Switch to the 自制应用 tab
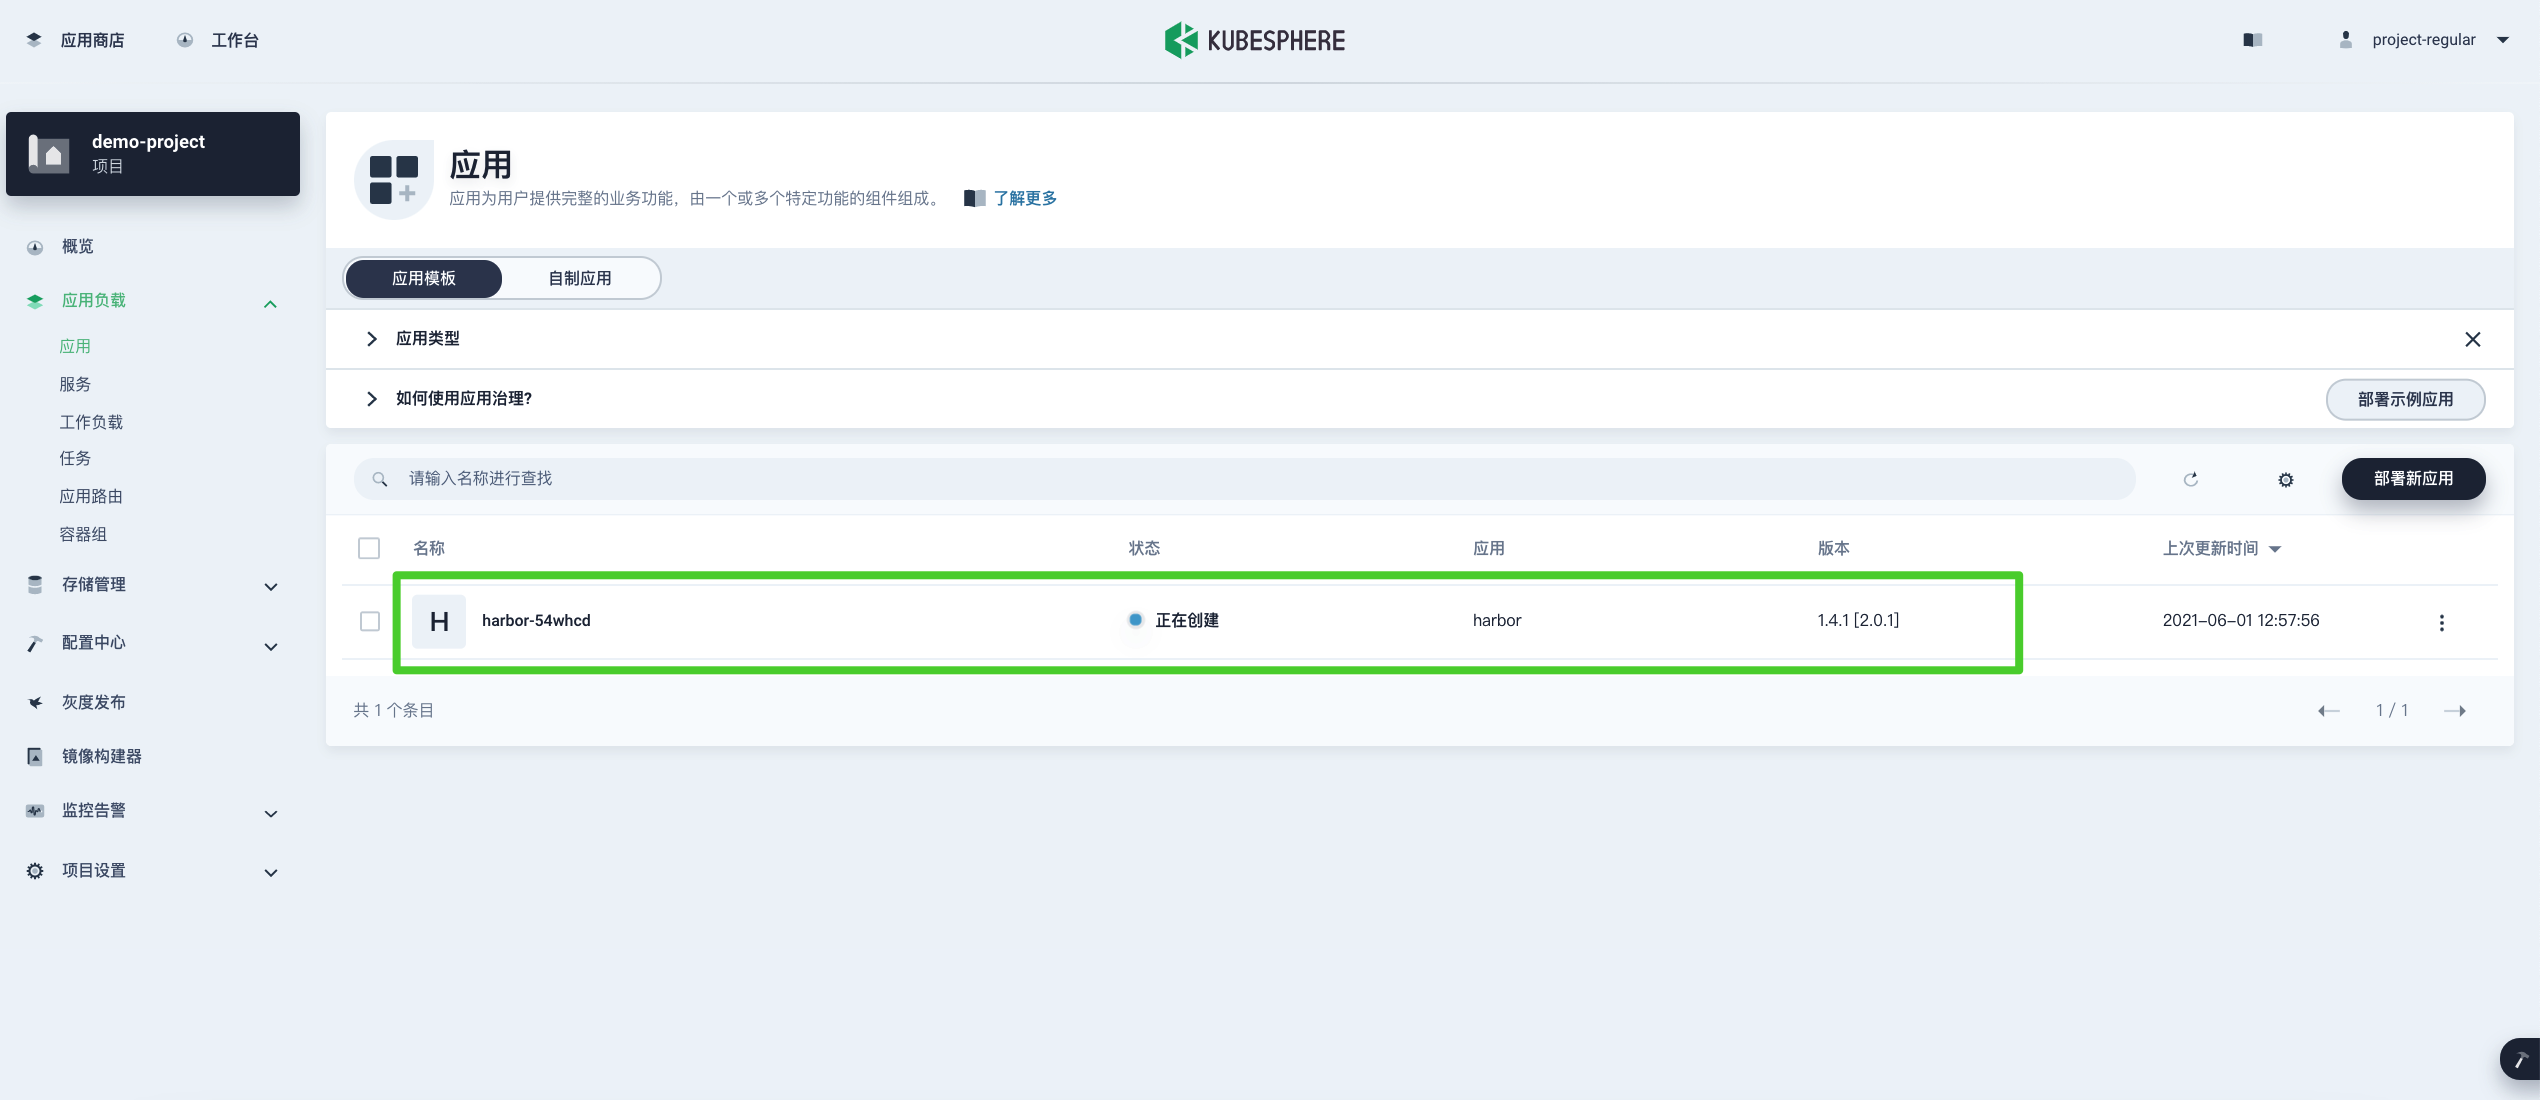Image resolution: width=2540 pixels, height=1100 pixels. tap(580, 278)
